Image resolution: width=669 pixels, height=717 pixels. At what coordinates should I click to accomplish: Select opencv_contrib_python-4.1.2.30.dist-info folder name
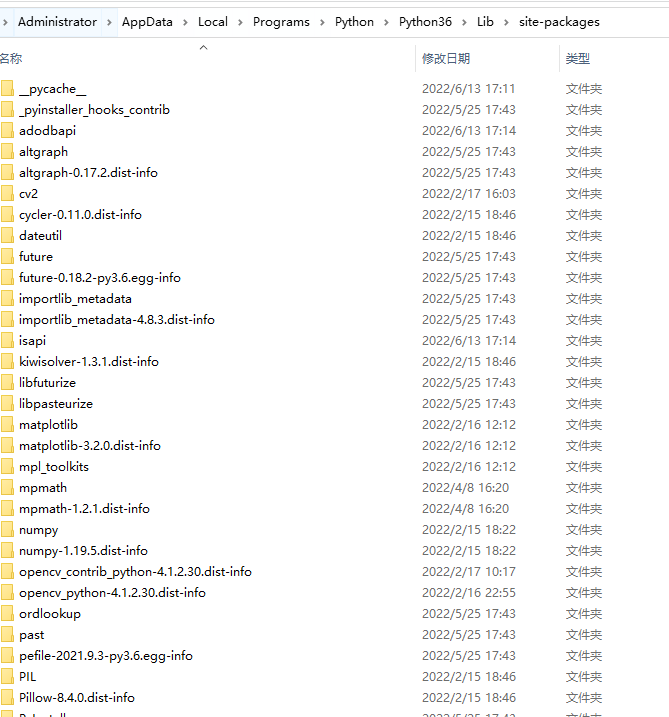(135, 572)
